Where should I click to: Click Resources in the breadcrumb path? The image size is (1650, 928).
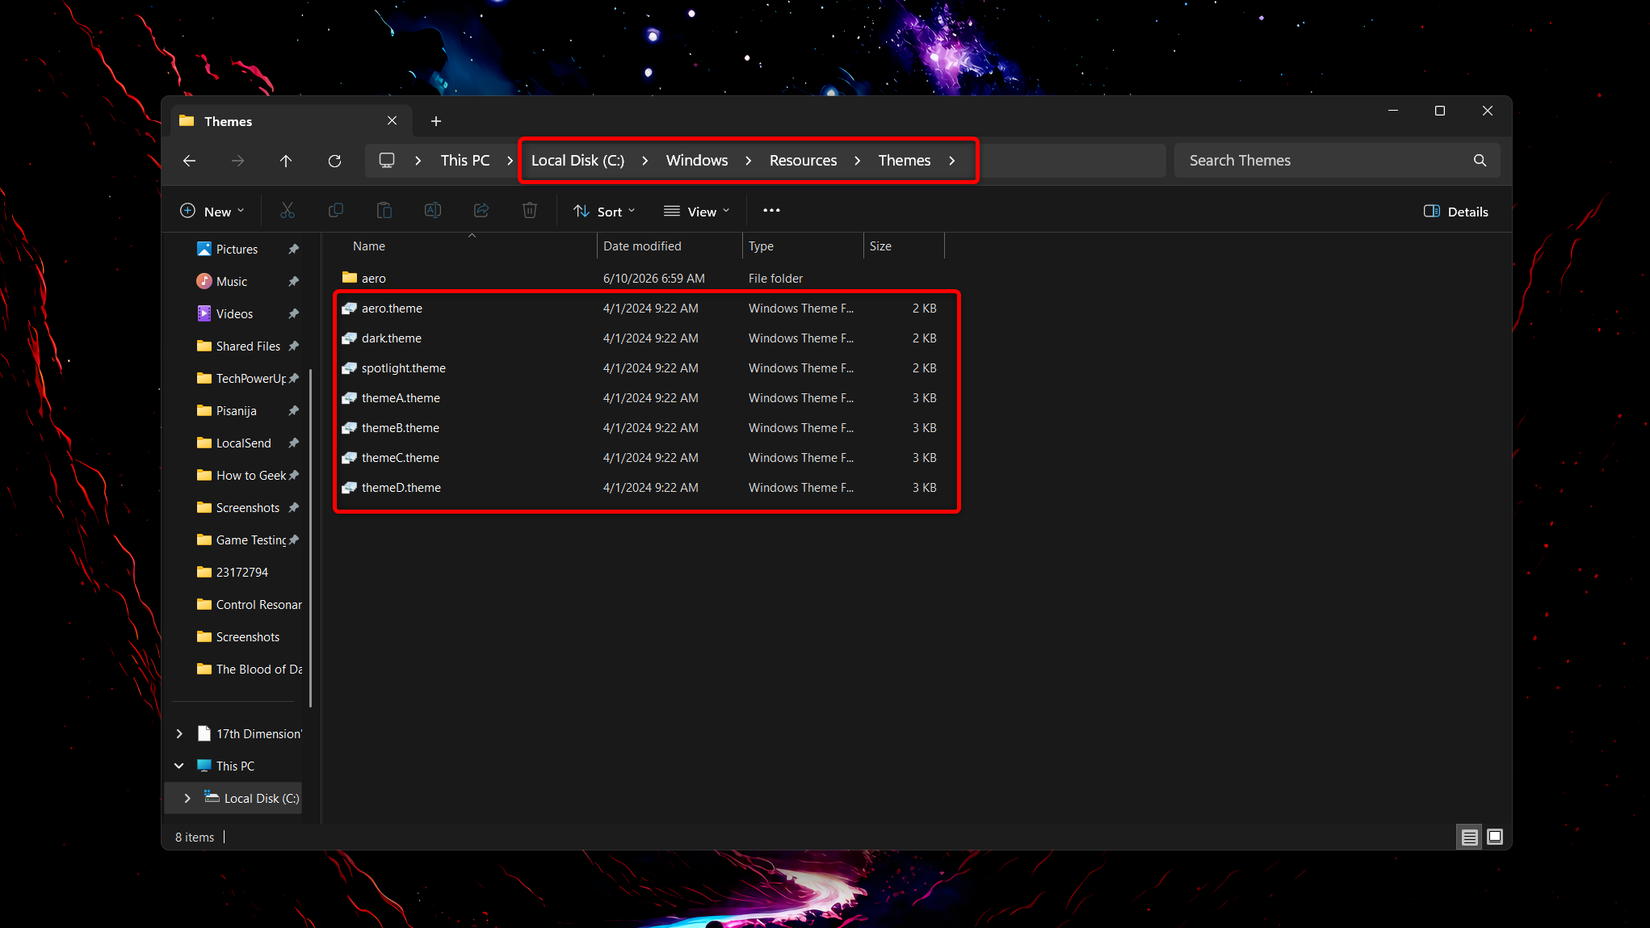(x=803, y=161)
